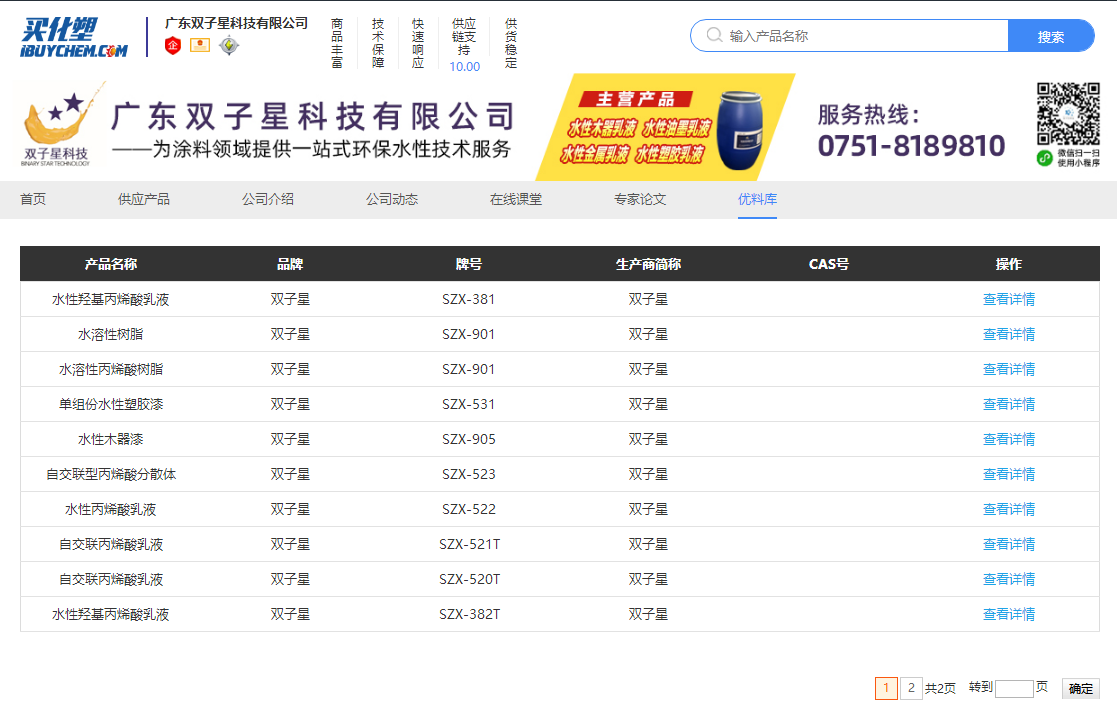Click the 供货稳定 rating label
The image size is (1117, 707).
point(511,43)
